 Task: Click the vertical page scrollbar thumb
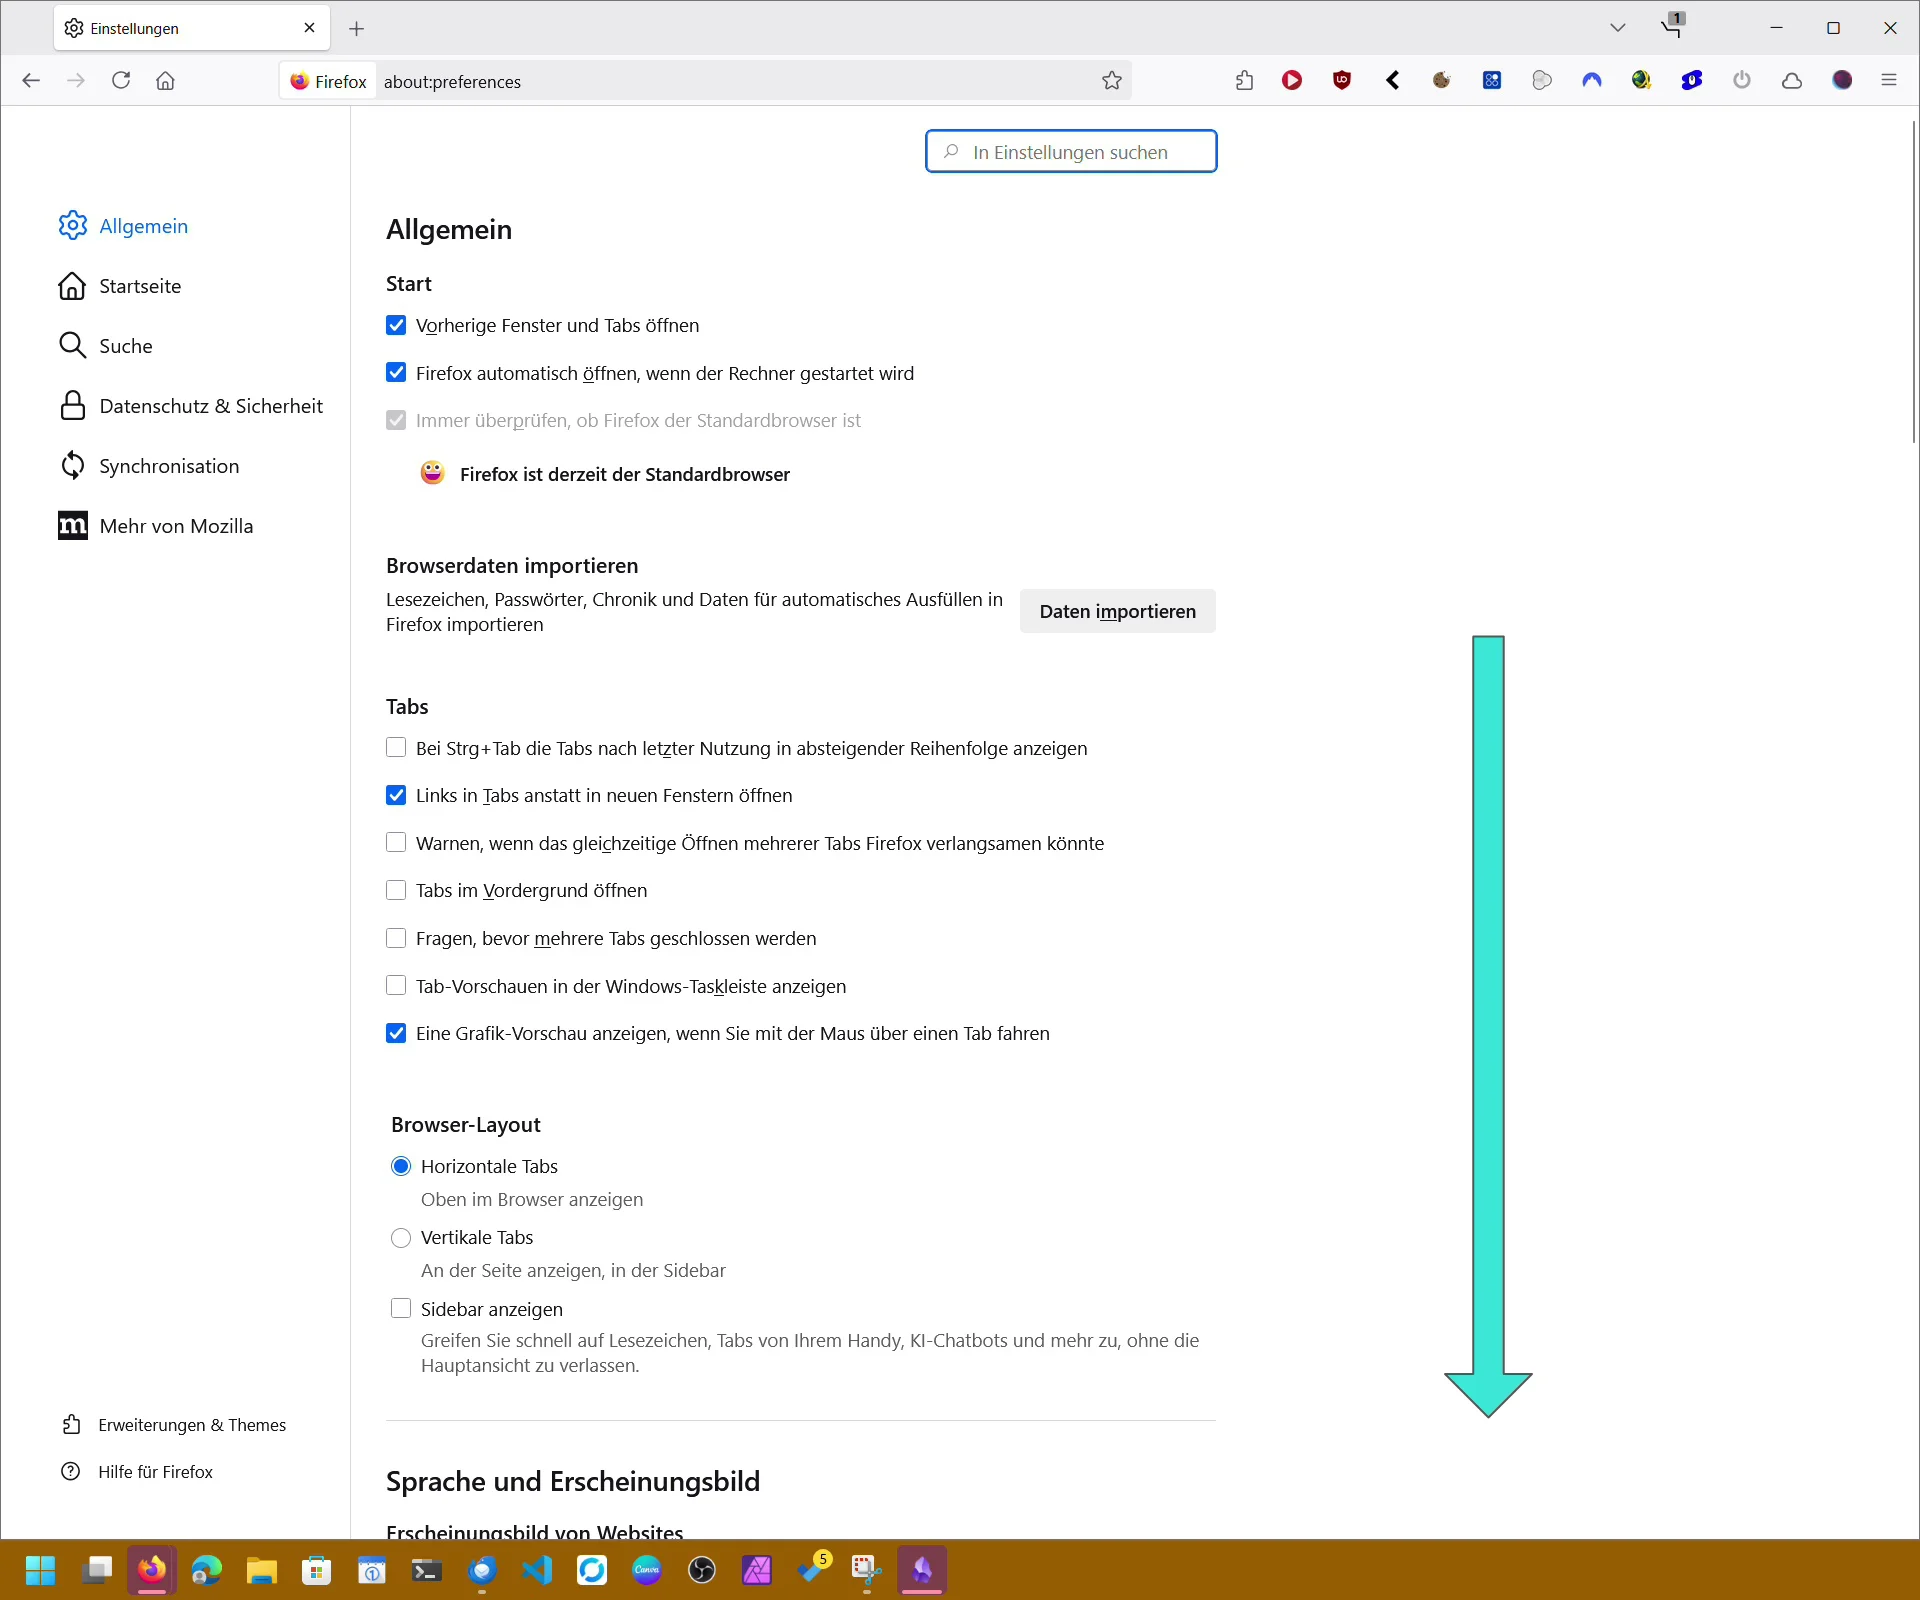[x=1913, y=281]
